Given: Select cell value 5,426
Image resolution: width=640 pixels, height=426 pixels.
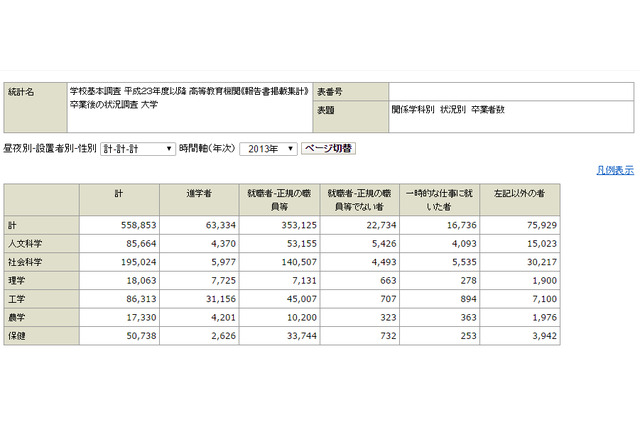Looking at the screenshot, I should coord(384,244).
